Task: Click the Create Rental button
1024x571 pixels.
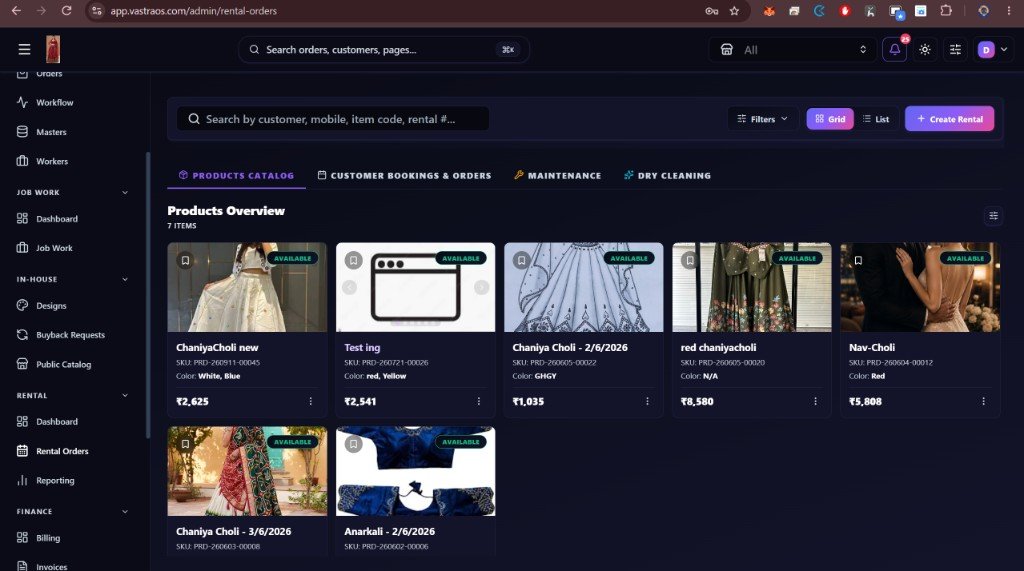Action: pyautogui.click(x=950, y=119)
